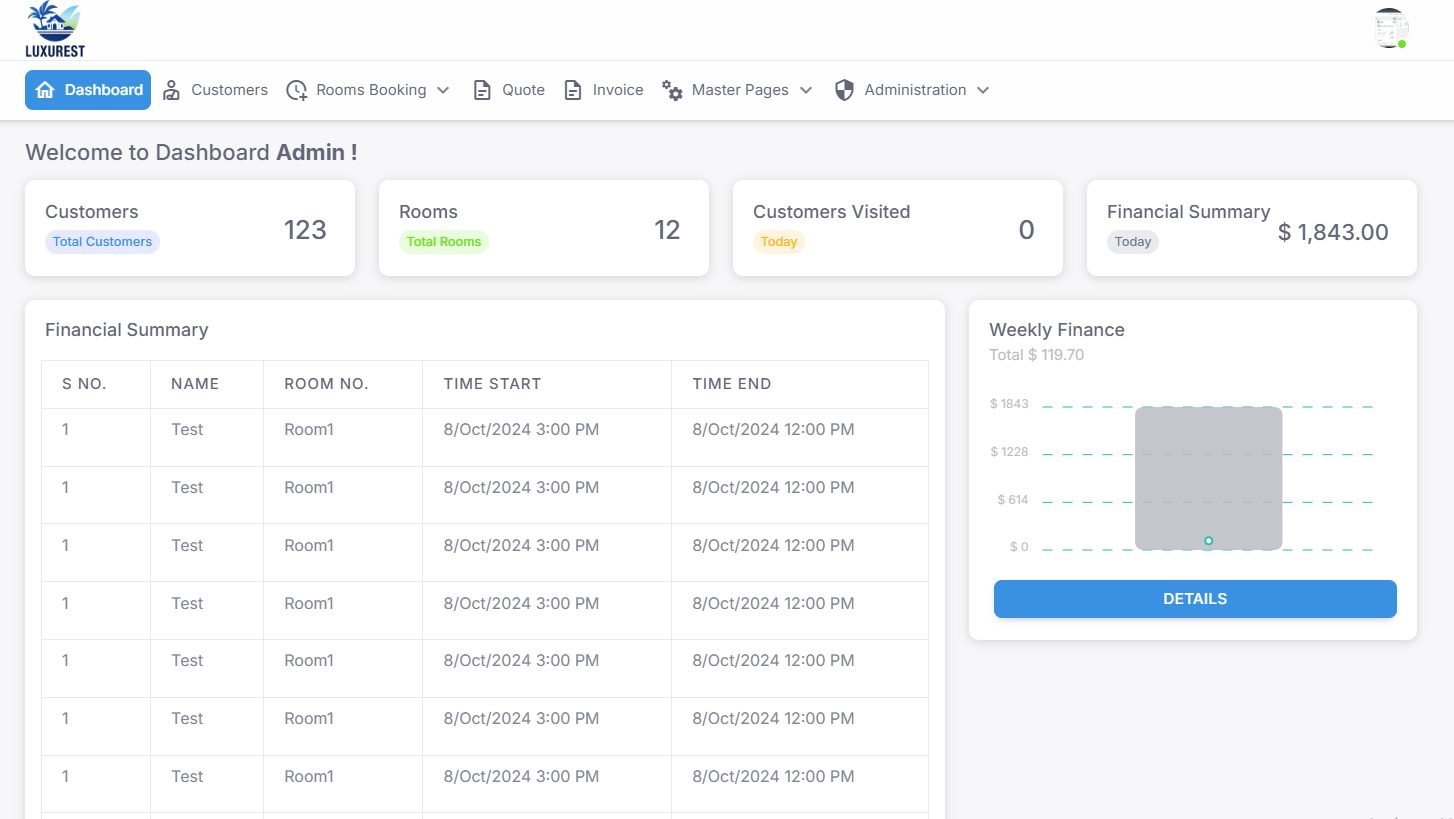This screenshot has height=819, width=1454.
Task: Click the Total Customers badge
Action: click(102, 242)
